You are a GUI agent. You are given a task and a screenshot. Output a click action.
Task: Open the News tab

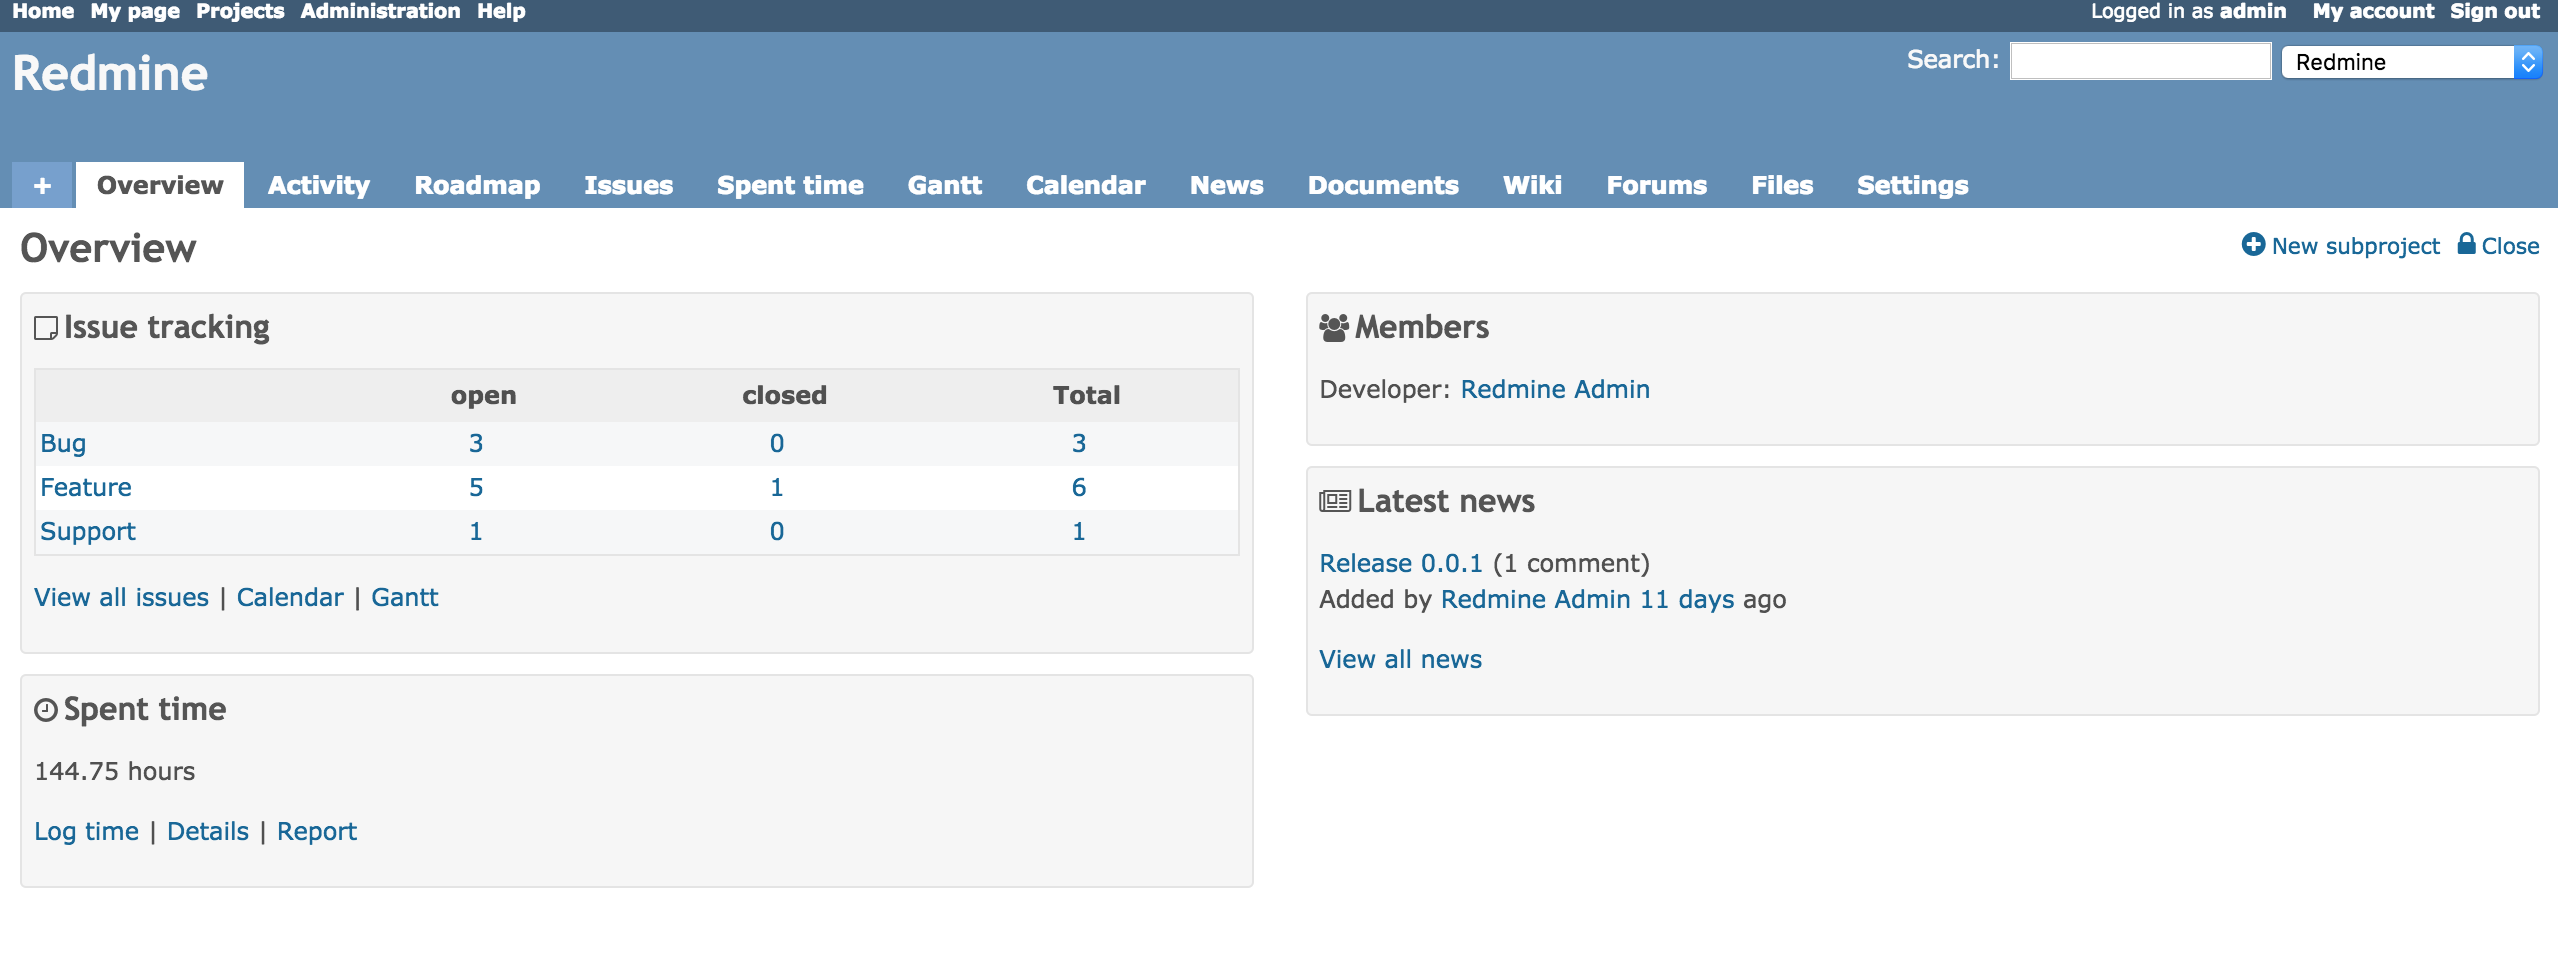click(1226, 185)
